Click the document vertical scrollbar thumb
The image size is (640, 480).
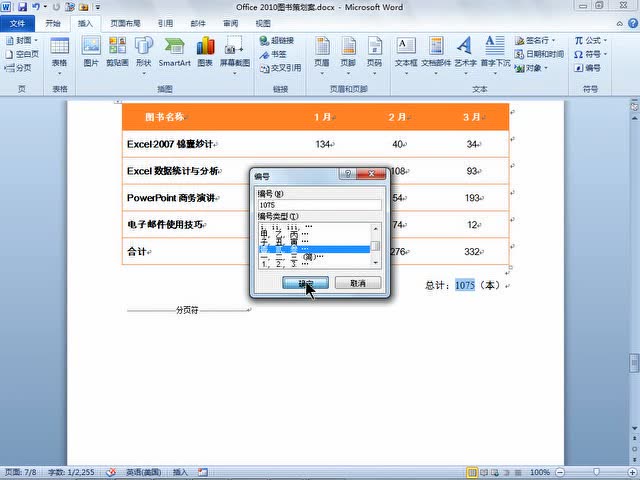click(634, 363)
